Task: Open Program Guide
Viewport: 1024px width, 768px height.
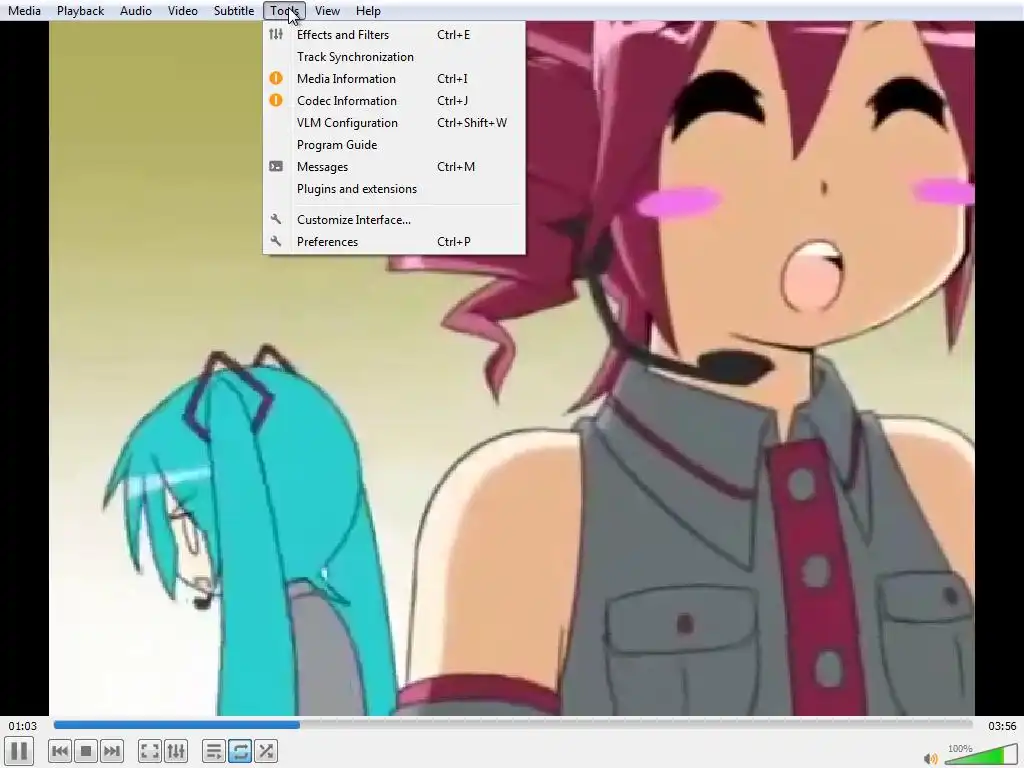Action: 394,145
